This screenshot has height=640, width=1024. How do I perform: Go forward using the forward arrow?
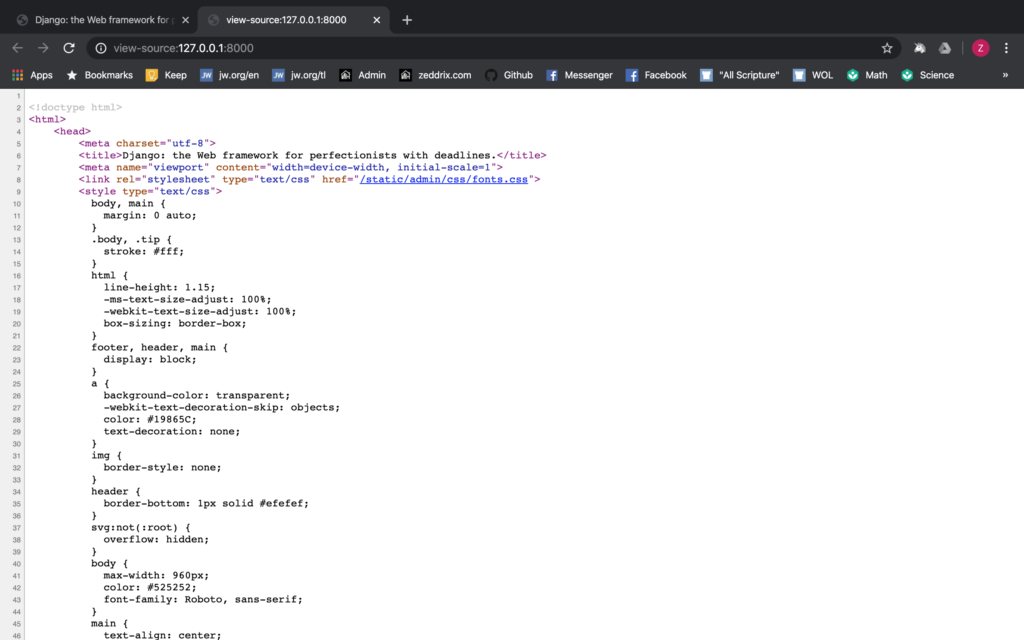point(43,48)
